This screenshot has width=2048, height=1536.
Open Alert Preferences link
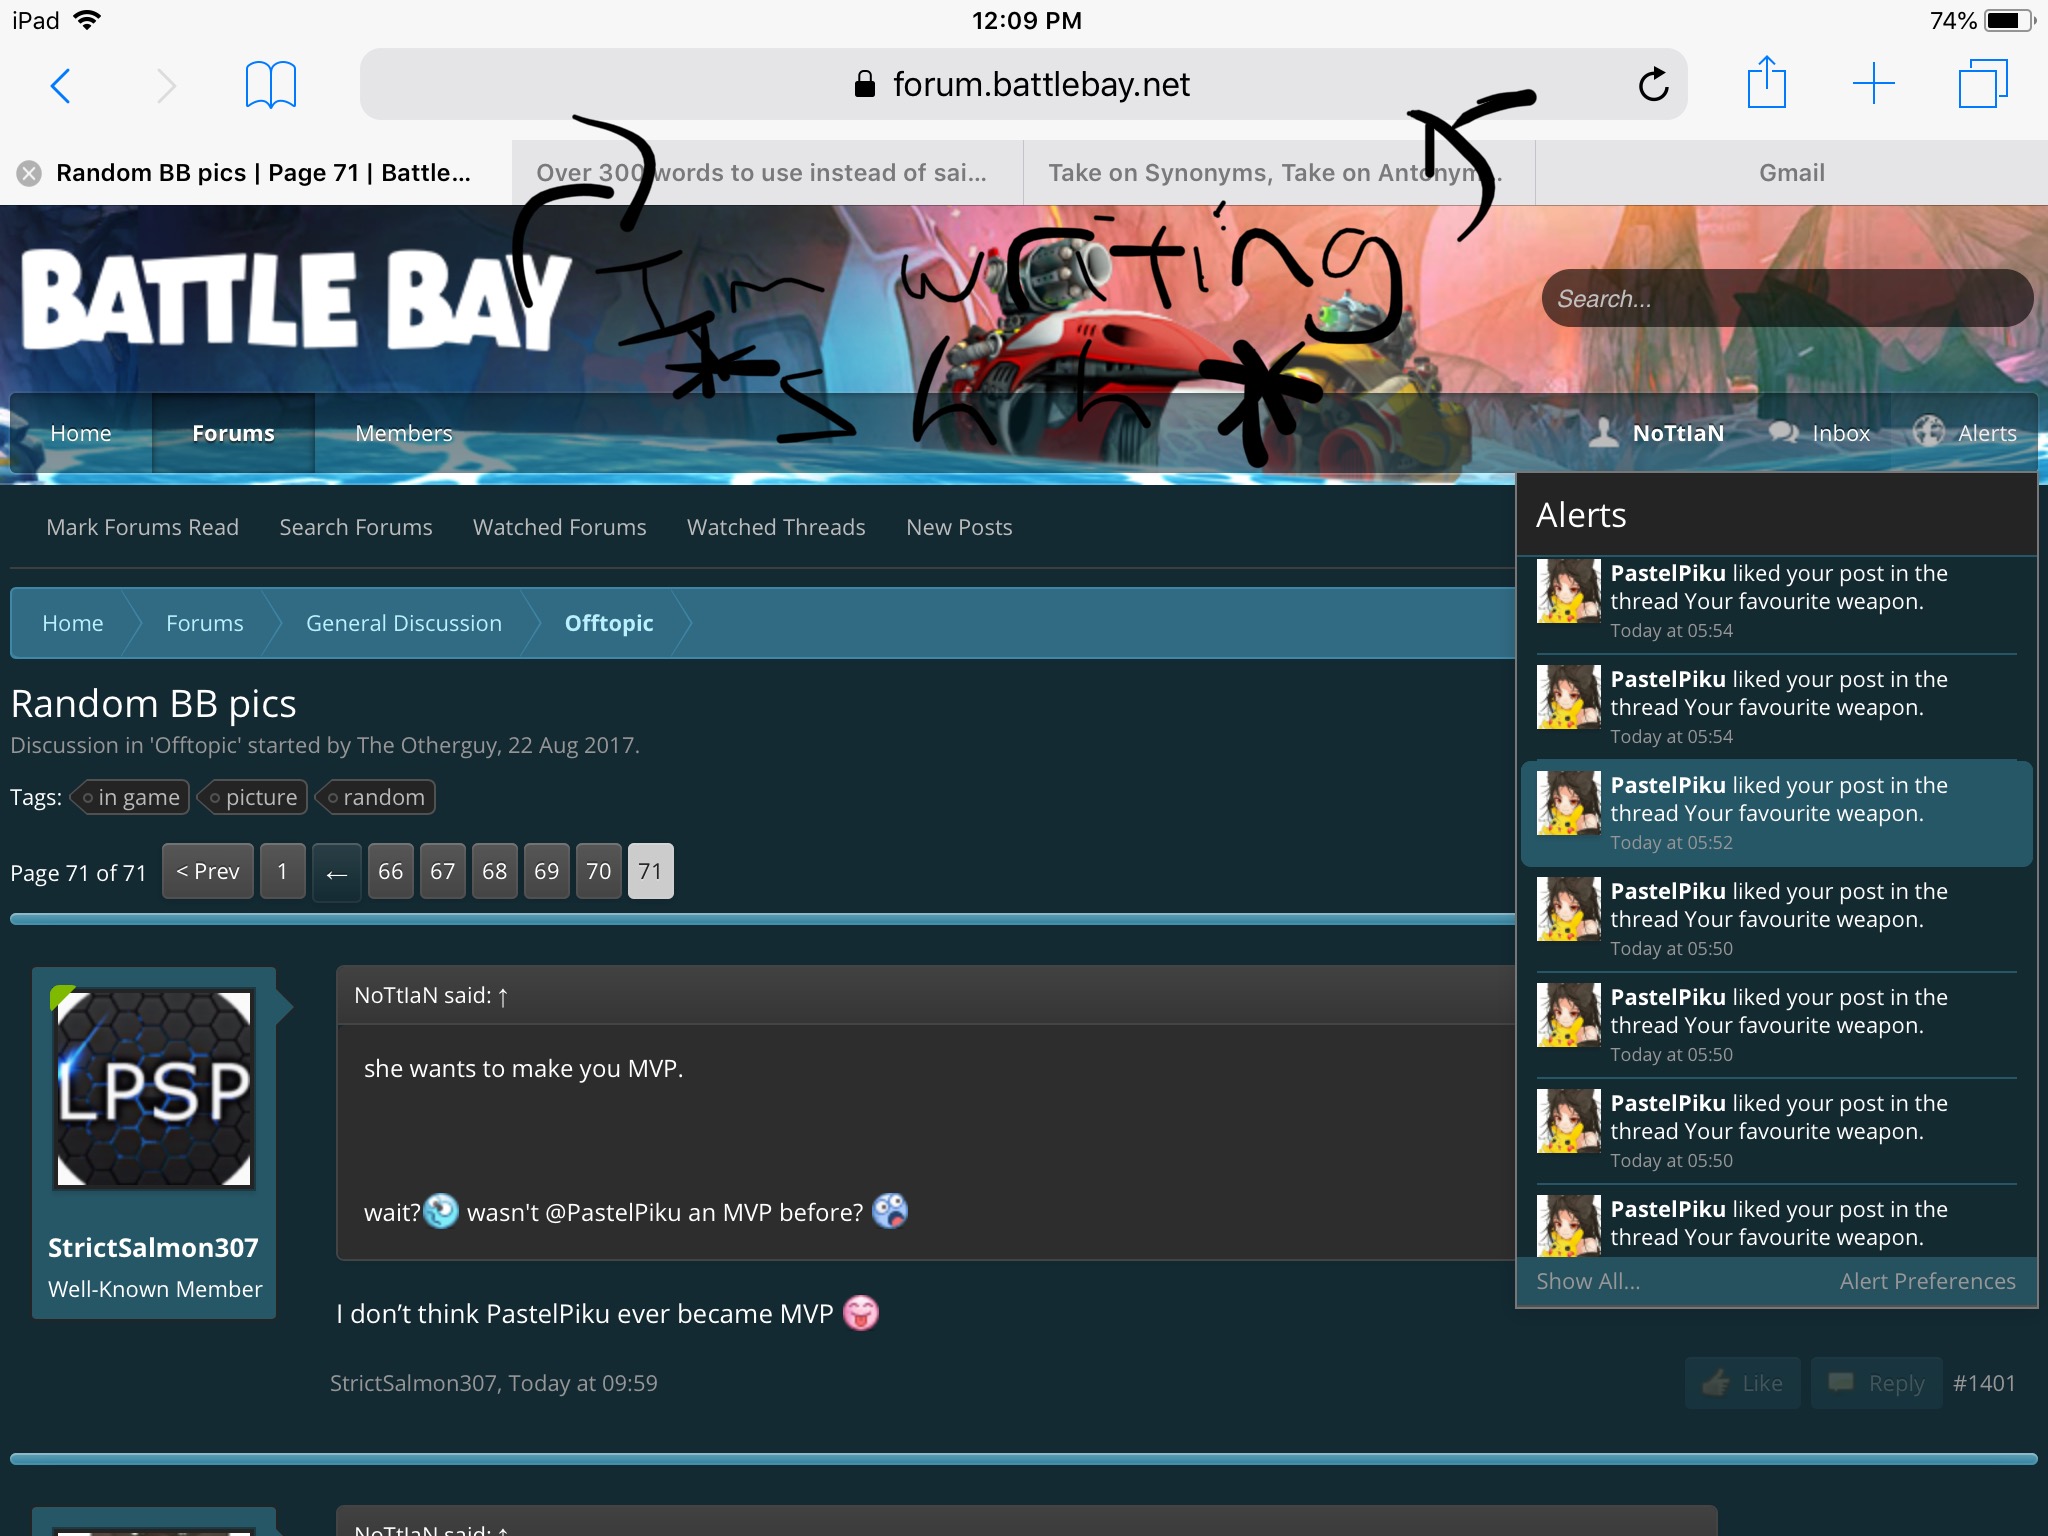click(1927, 1281)
